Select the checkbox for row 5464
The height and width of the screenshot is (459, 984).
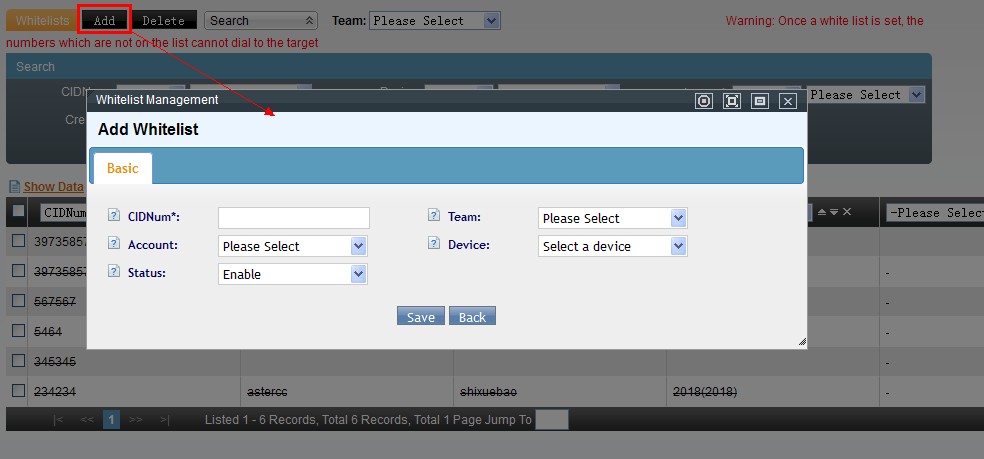(x=19, y=330)
